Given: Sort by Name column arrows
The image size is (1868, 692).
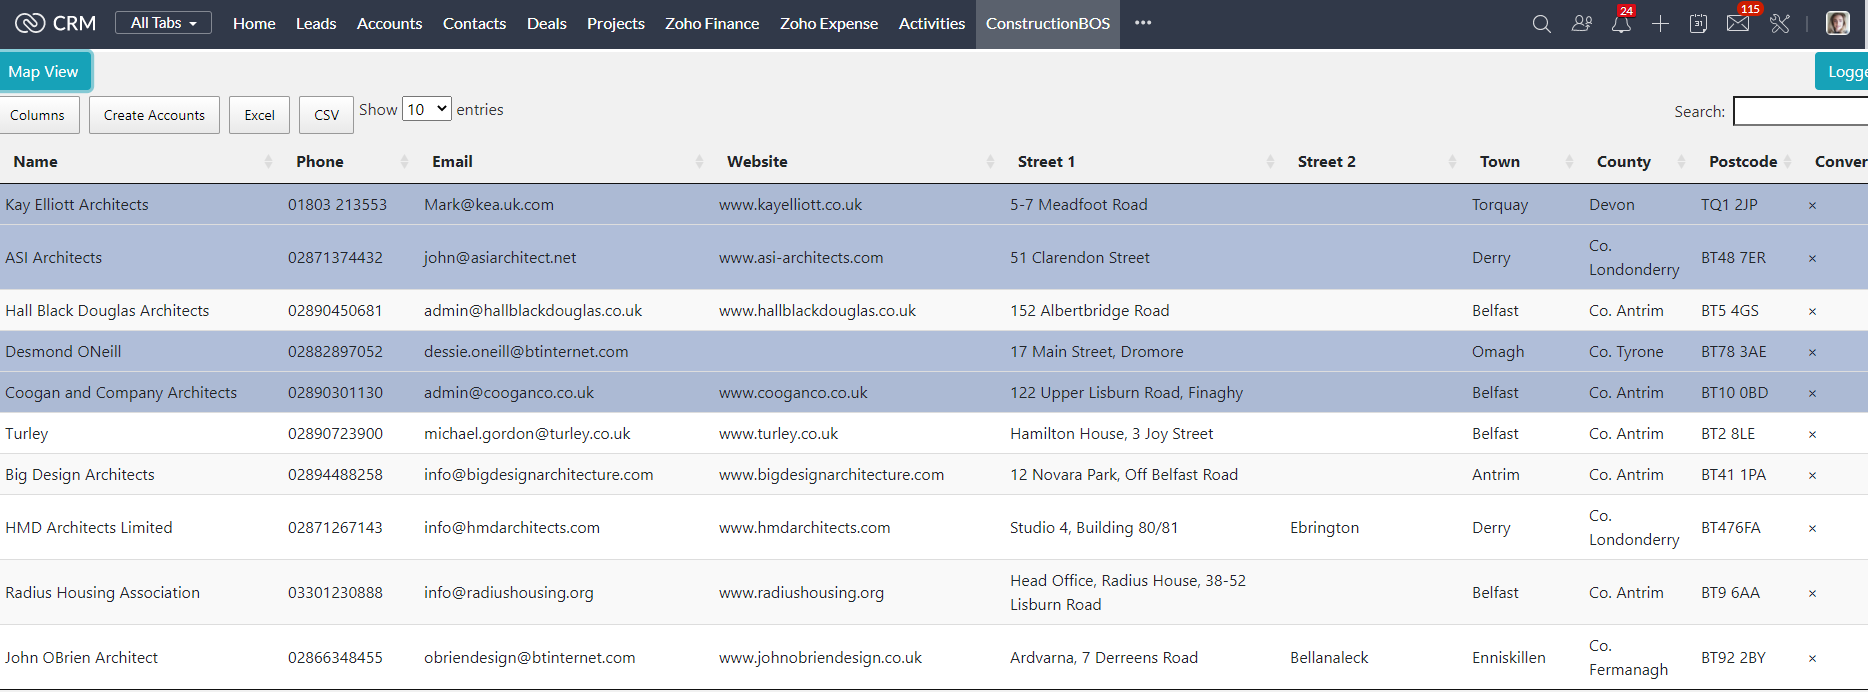Looking at the screenshot, I should coord(268,162).
